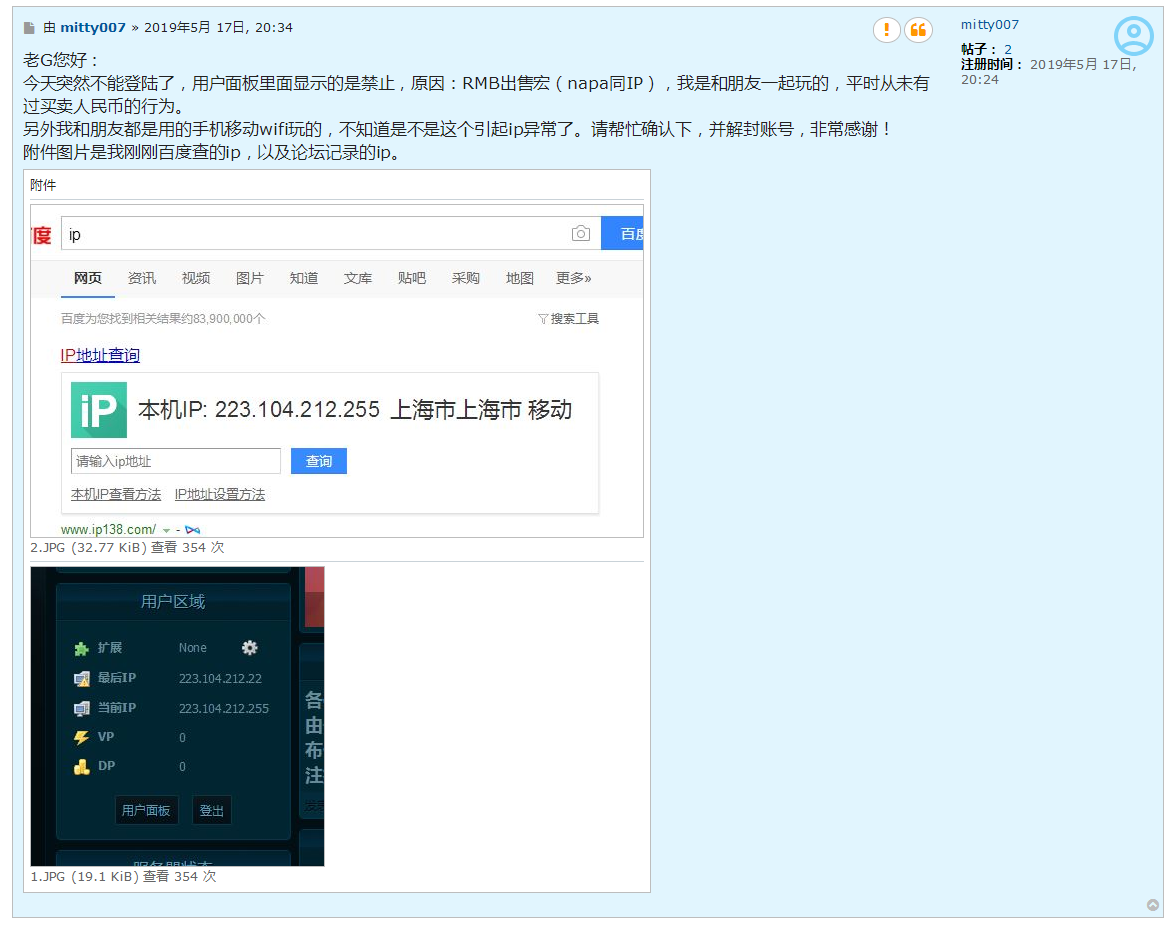
Task: Switch to the 网页 tab in Baidu
Action: pyautogui.click(x=87, y=278)
